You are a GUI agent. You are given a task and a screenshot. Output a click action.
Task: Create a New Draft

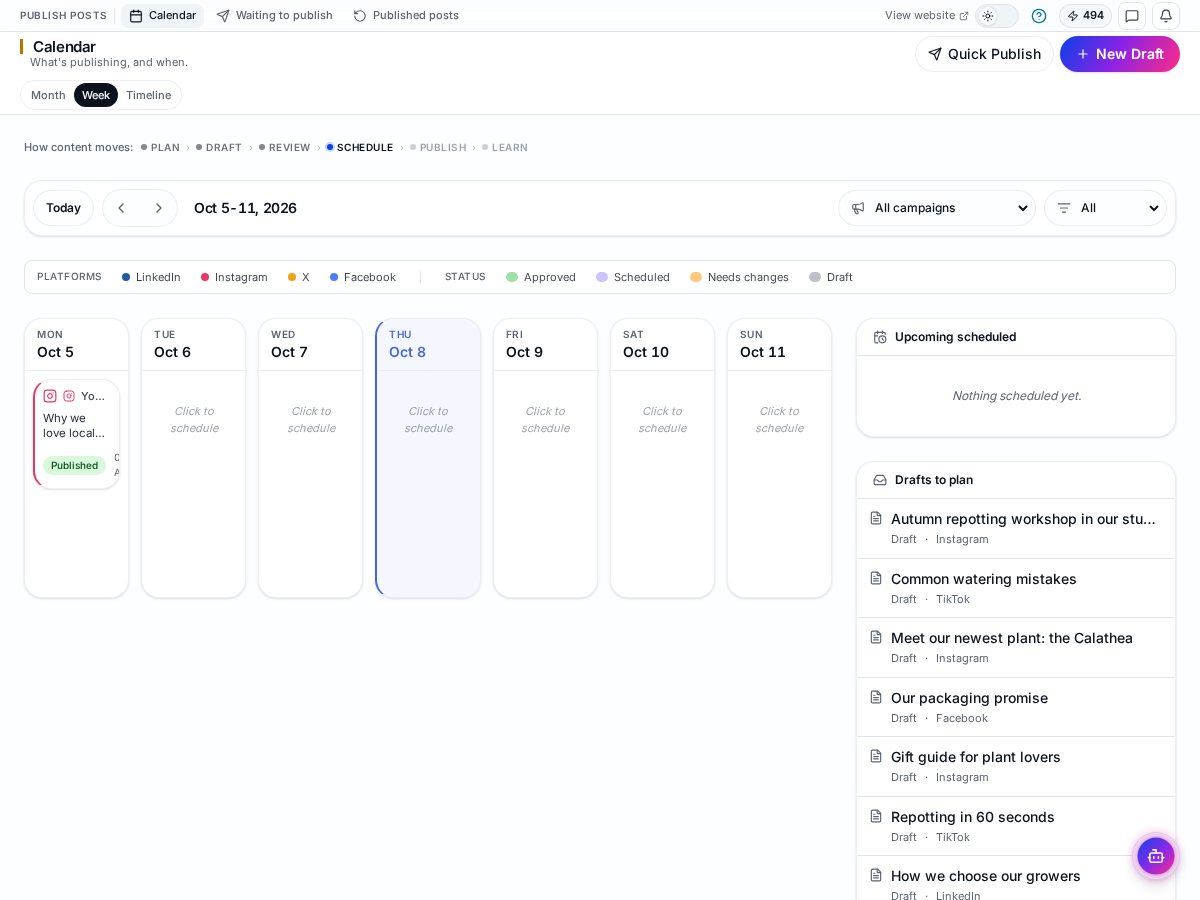click(x=1120, y=54)
